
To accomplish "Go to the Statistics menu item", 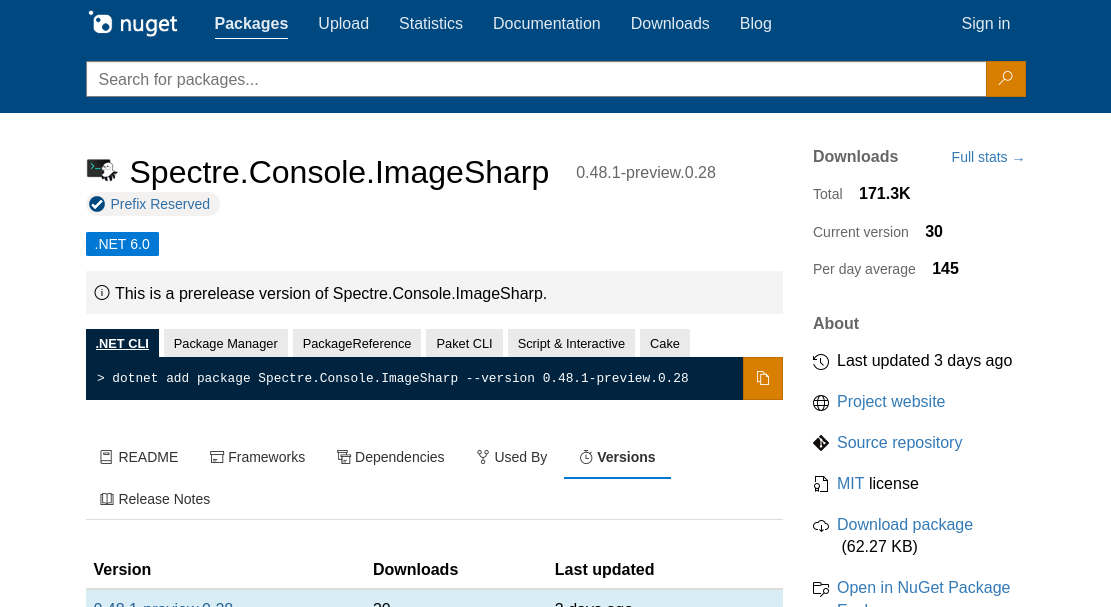I will 430,24.
